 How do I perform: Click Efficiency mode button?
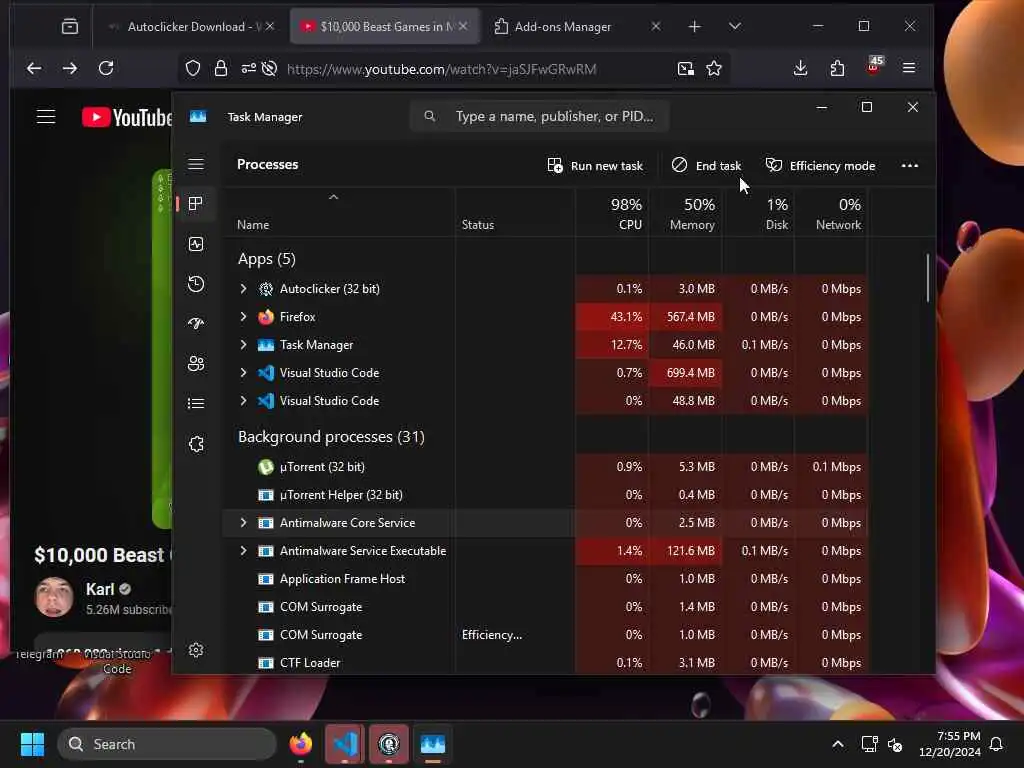(x=820, y=166)
